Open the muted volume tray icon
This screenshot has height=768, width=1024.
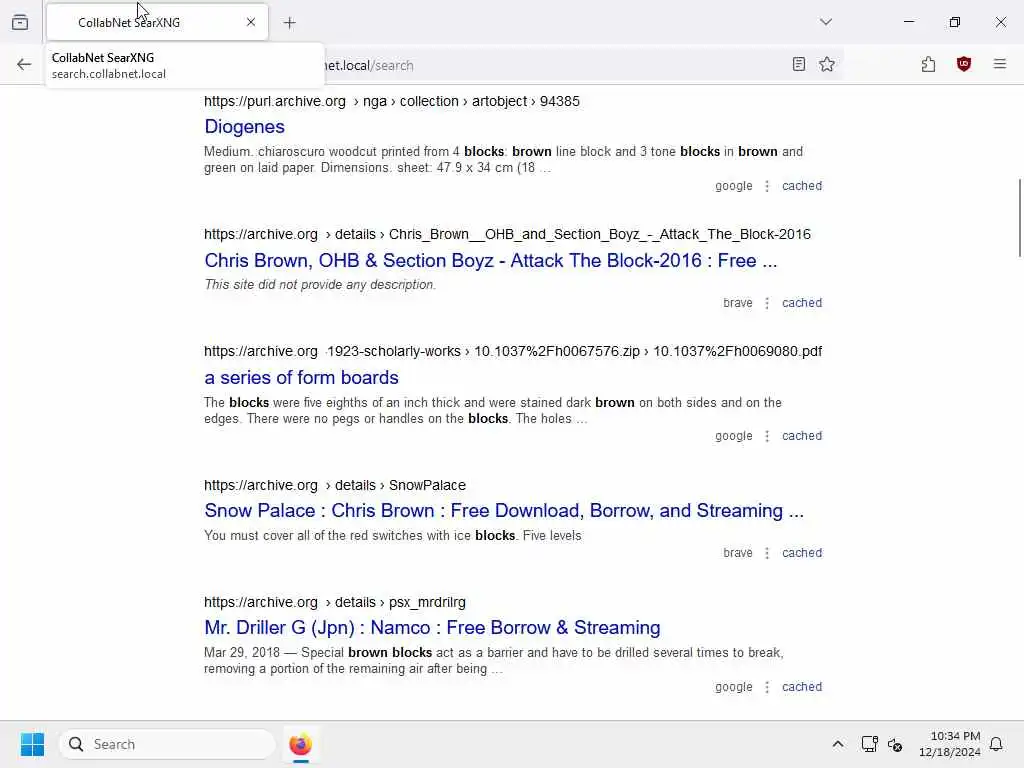click(895, 744)
